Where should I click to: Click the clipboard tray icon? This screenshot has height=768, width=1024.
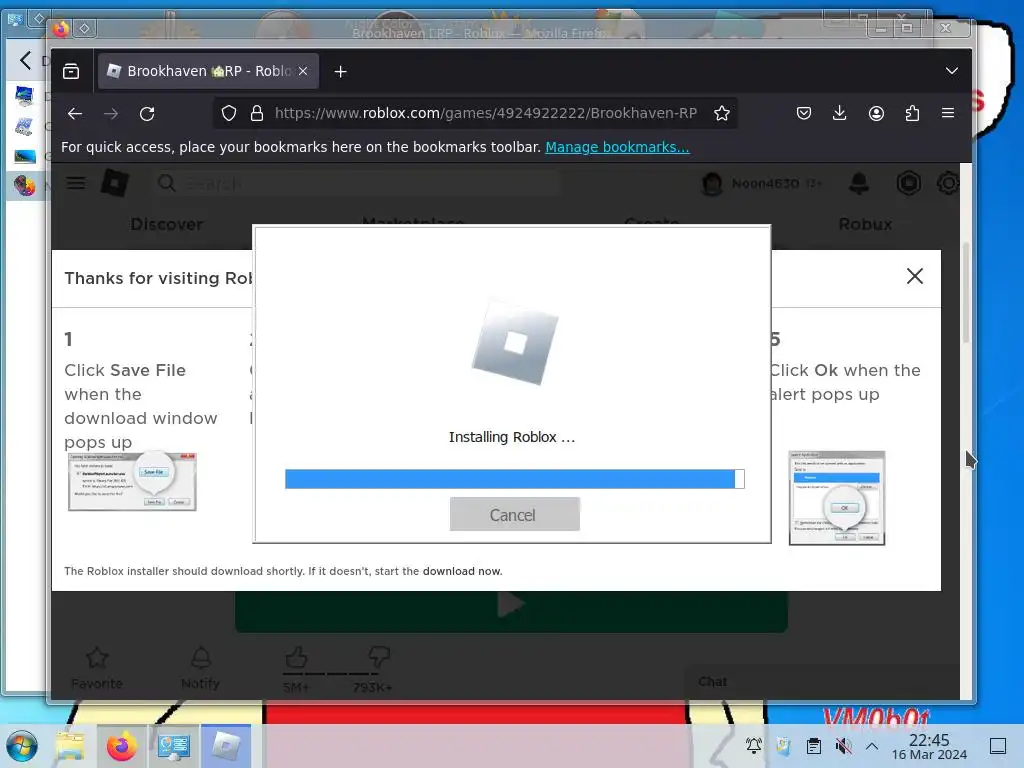pyautogui.click(x=814, y=746)
